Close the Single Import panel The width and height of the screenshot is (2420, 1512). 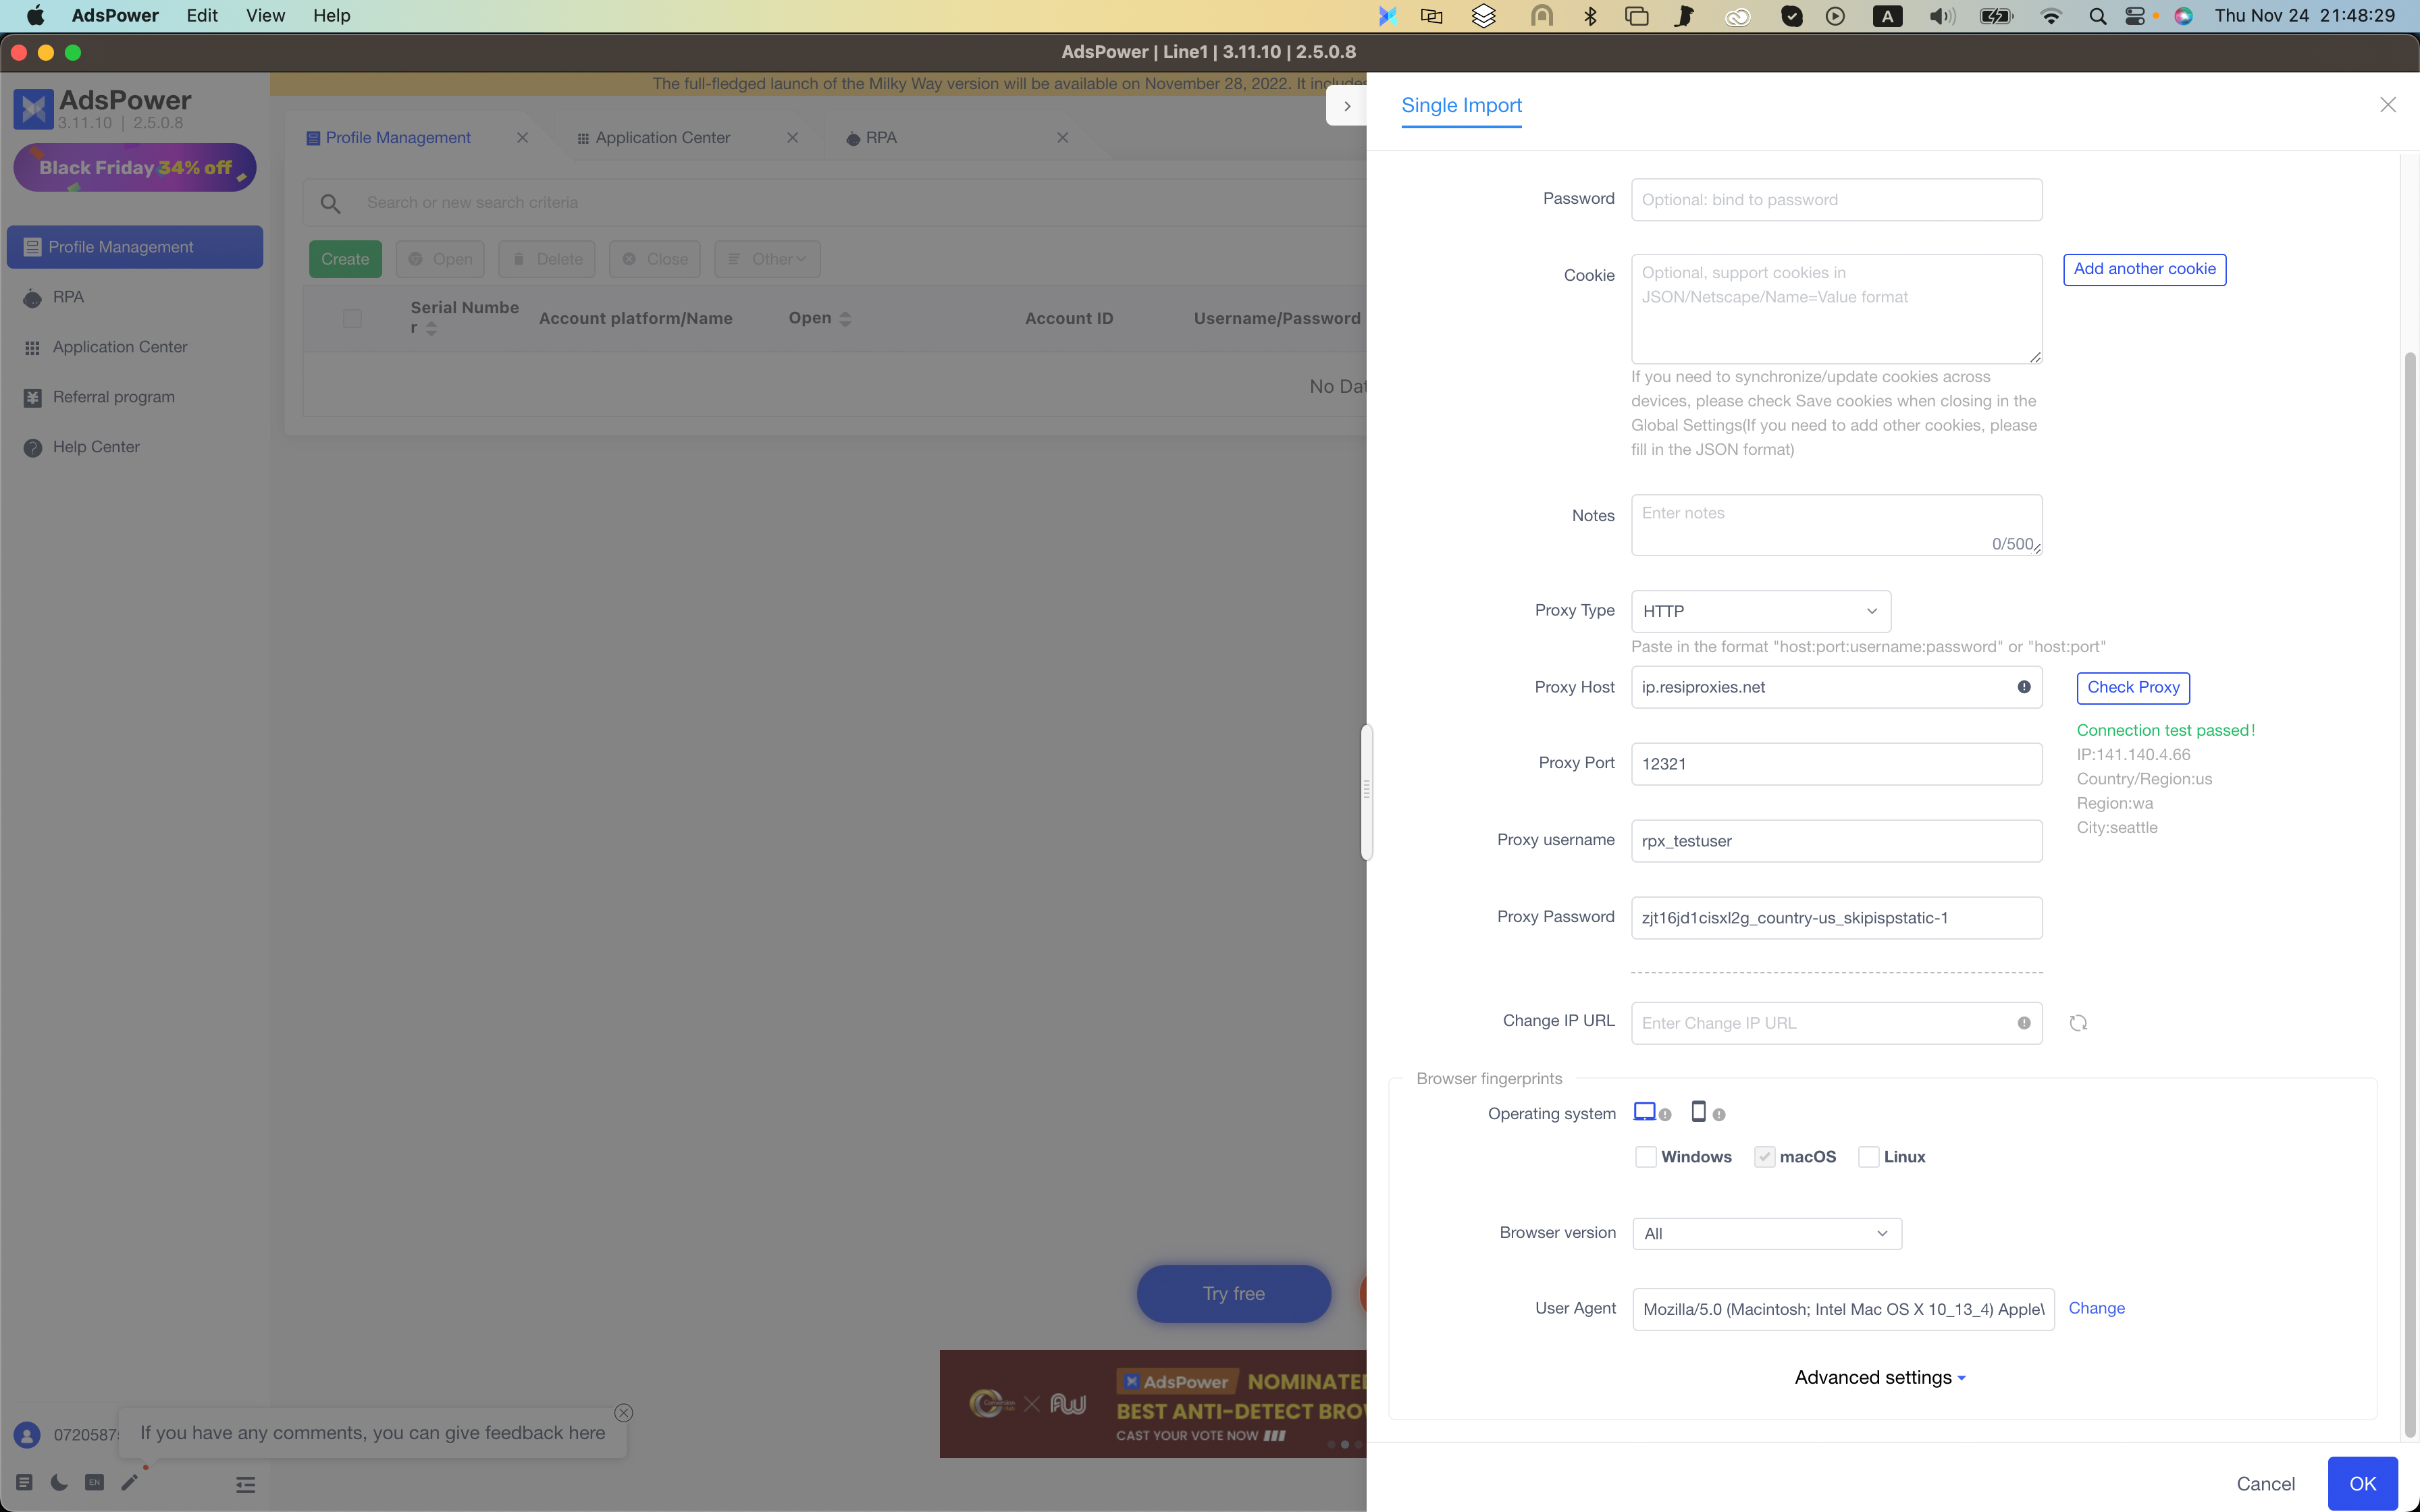pyautogui.click(x=2388, y=105)
